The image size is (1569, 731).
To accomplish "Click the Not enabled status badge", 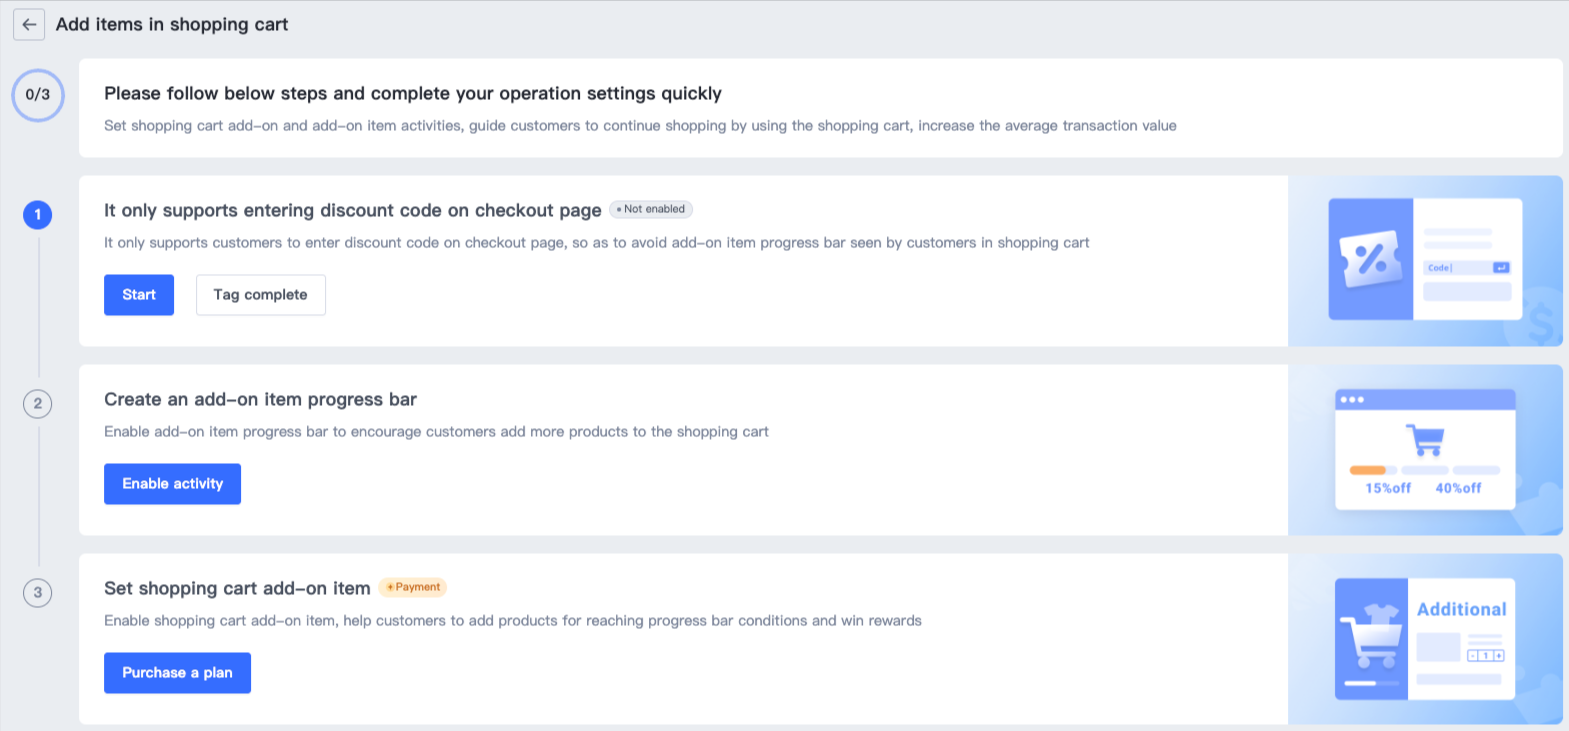I will click(x=651, y=209).
